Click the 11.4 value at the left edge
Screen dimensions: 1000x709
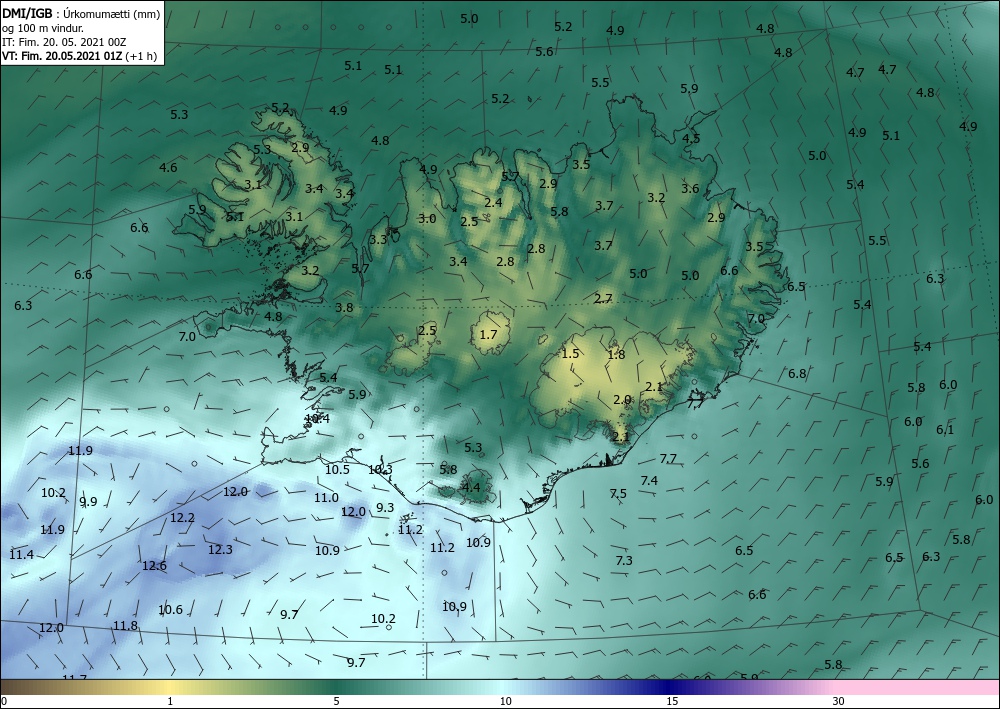[21, 555]
